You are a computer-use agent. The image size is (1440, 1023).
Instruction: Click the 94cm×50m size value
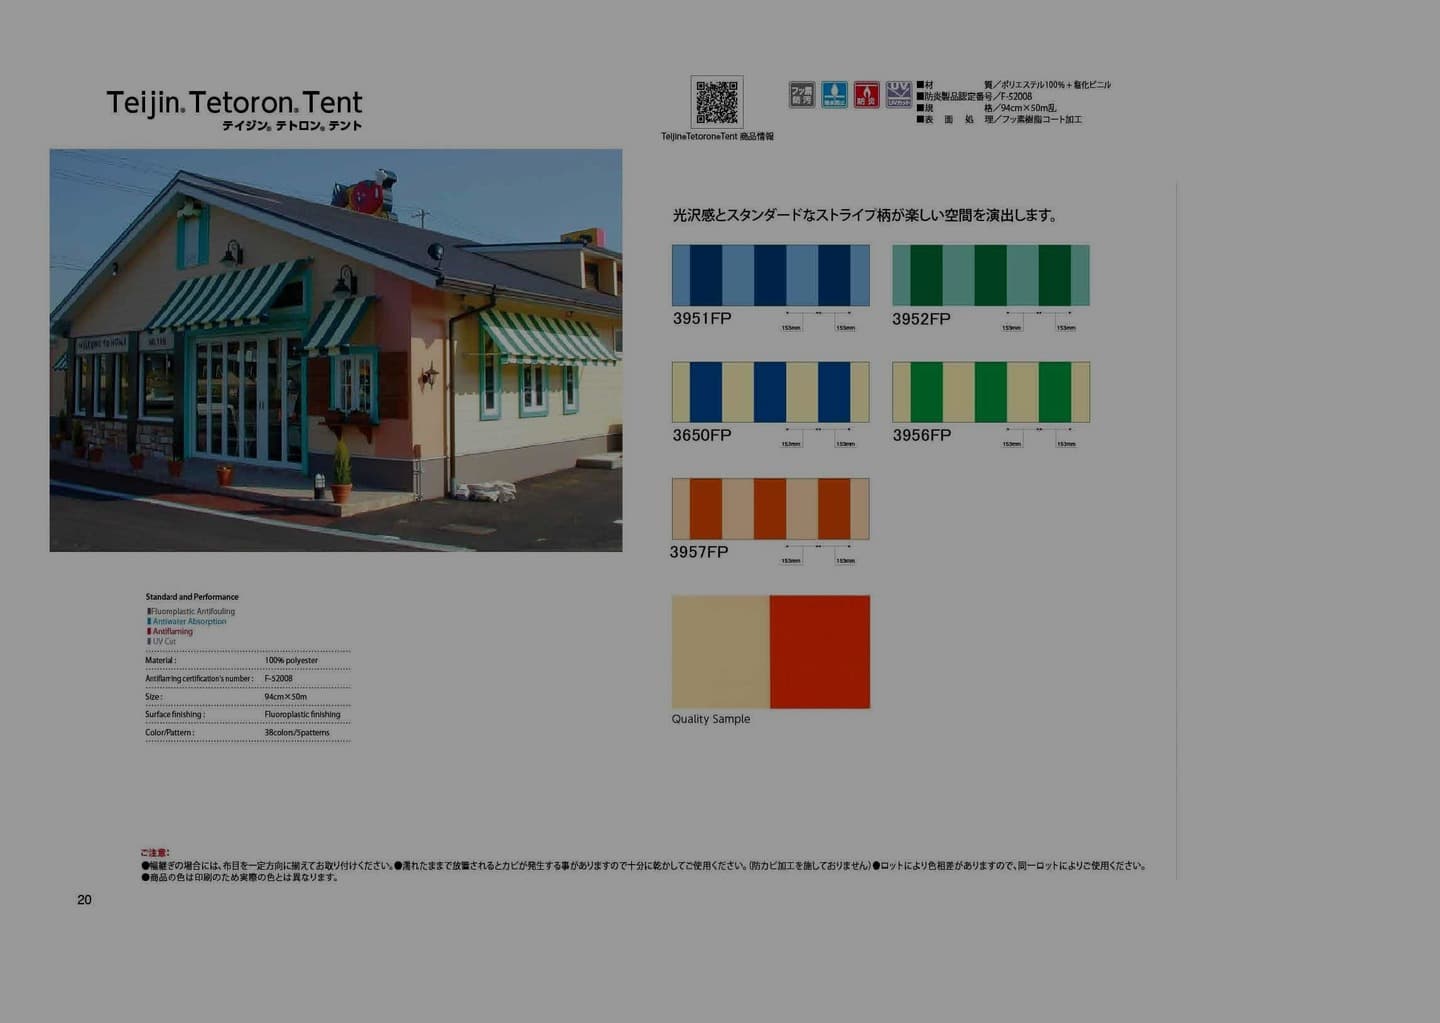286,696
